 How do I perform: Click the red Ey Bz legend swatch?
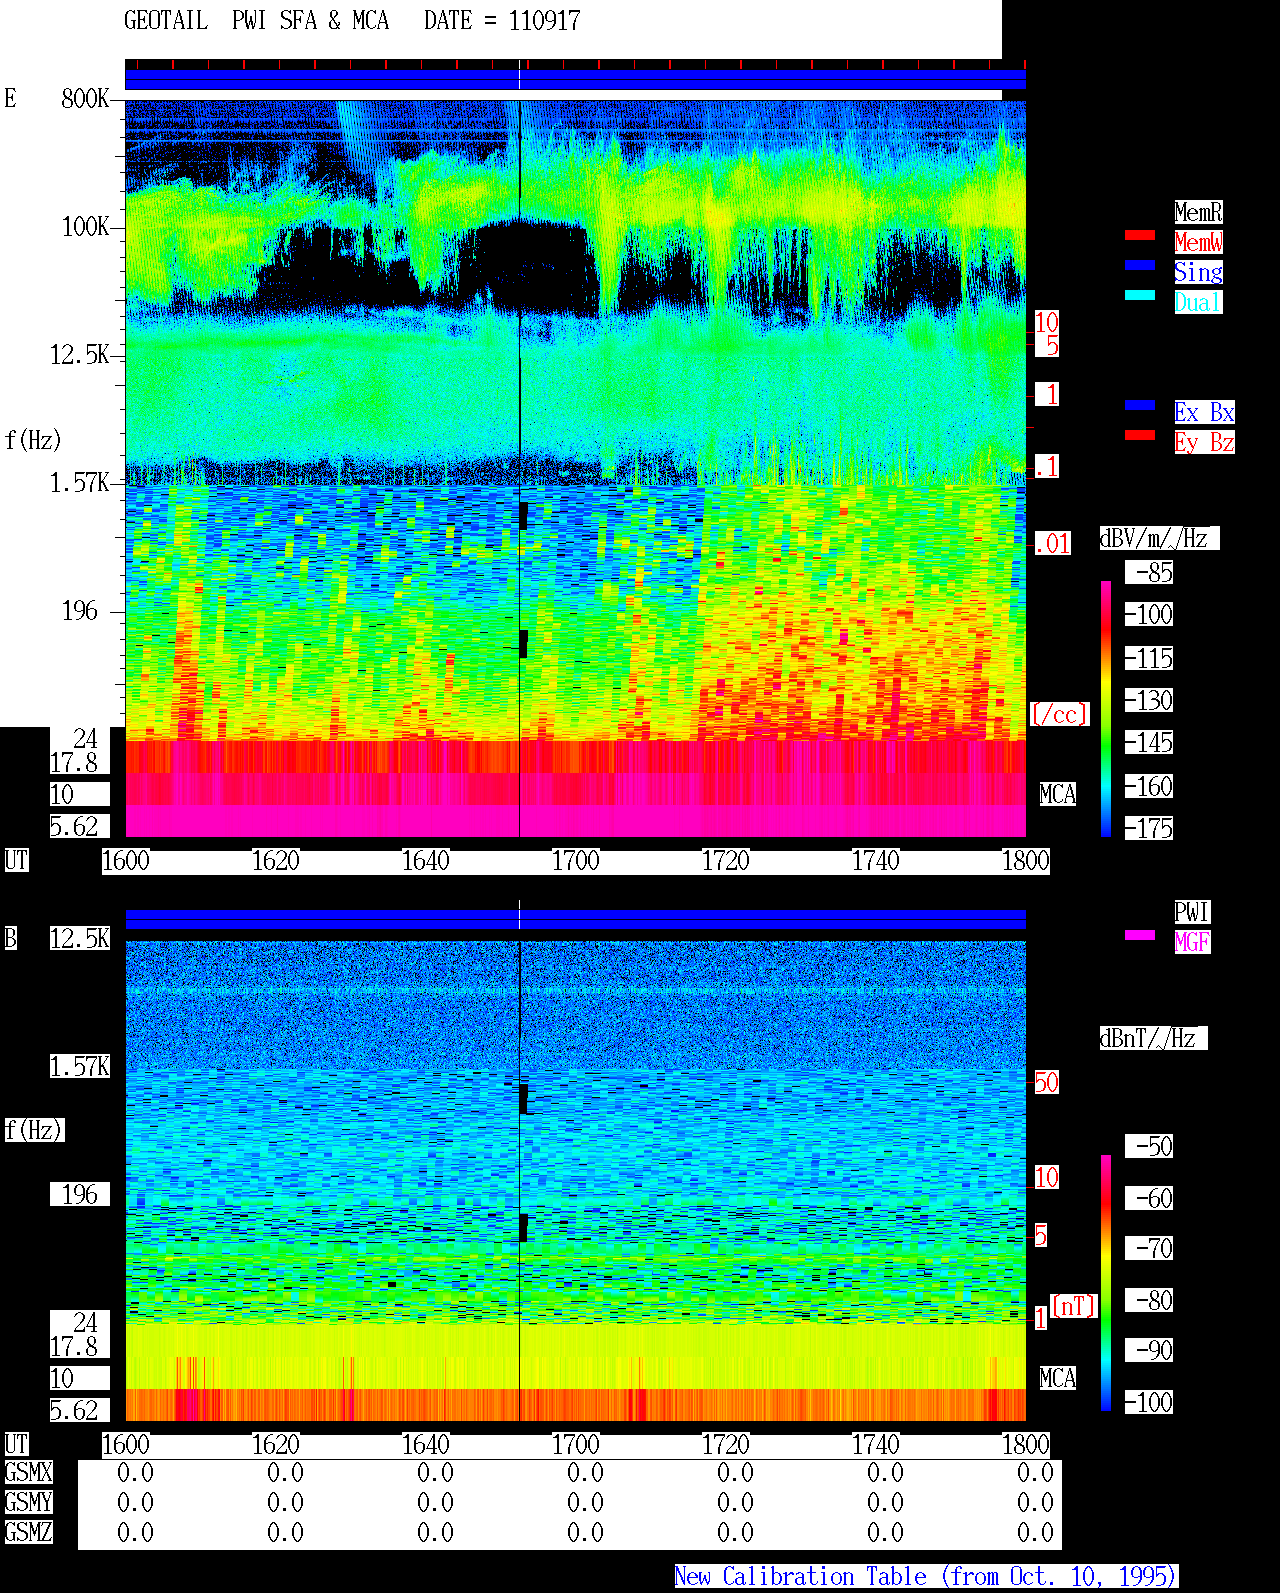click(1140, 435)
